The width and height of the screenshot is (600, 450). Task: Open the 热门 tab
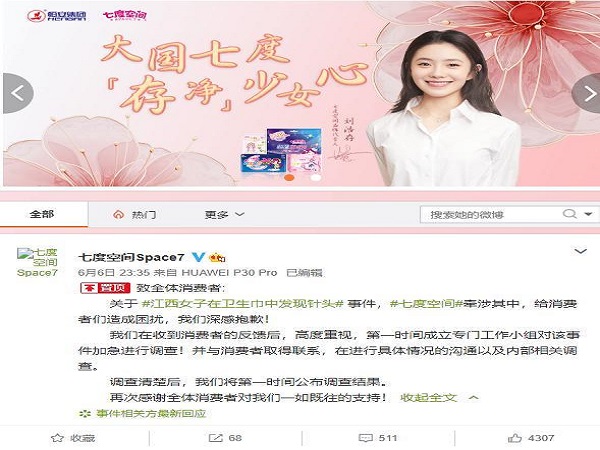click(x=135, y=215)
